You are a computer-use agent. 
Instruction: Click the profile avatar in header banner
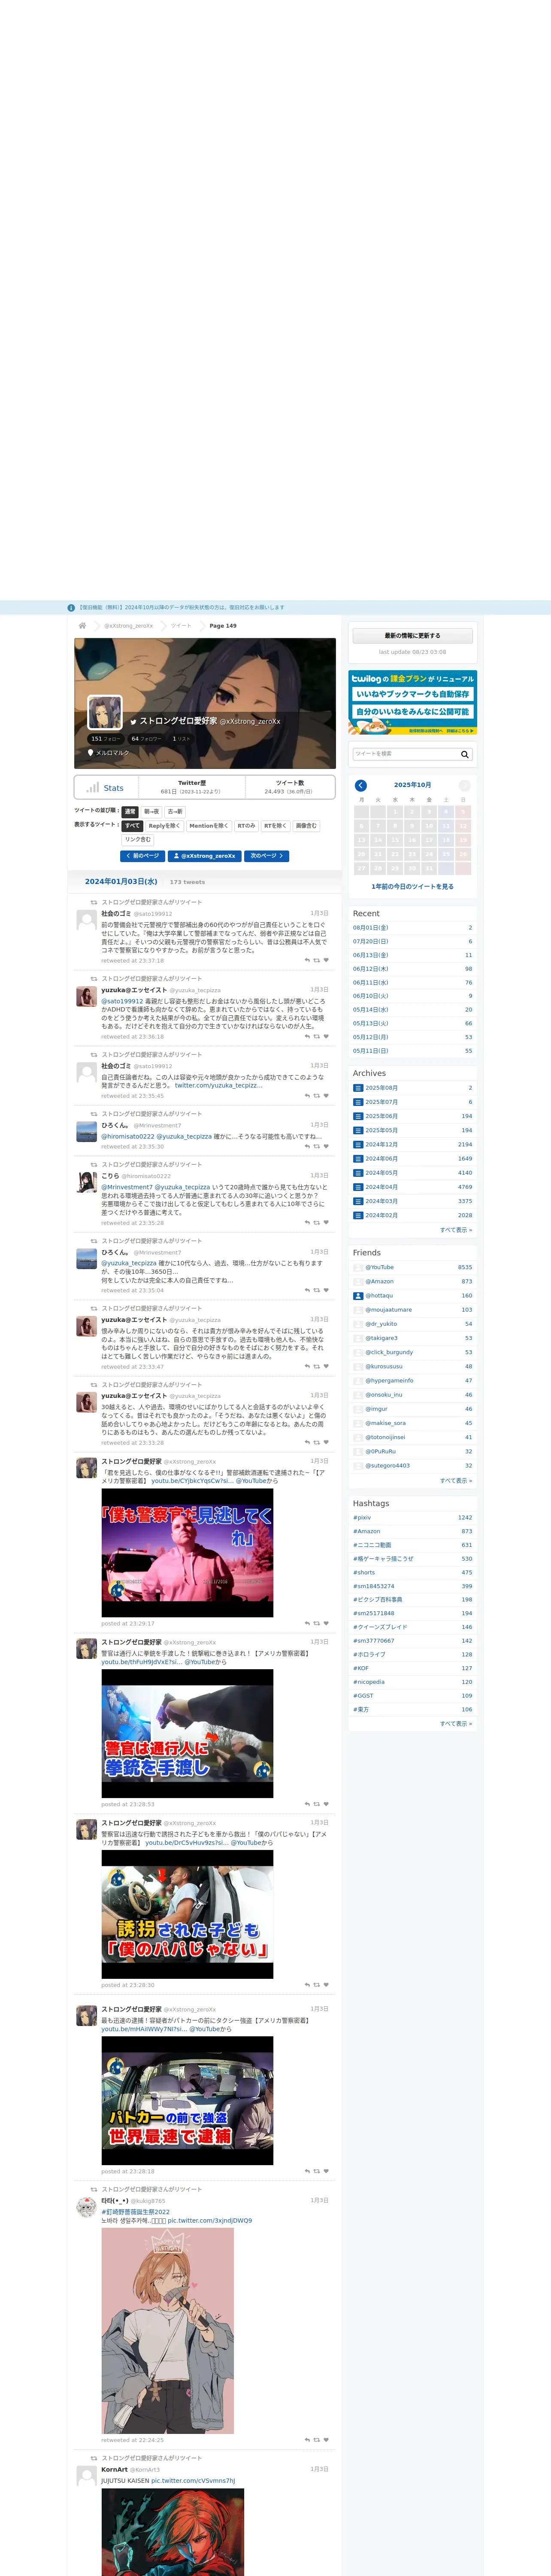point(105,712)
